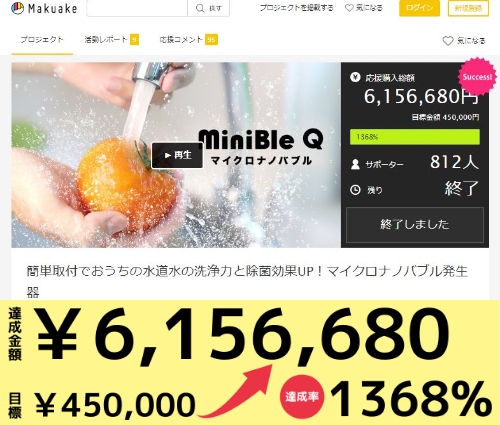The height and width of the screenshot is (425, 500).
Task: Open プロジェクトを掲載する link
Action: coord(296,8)
